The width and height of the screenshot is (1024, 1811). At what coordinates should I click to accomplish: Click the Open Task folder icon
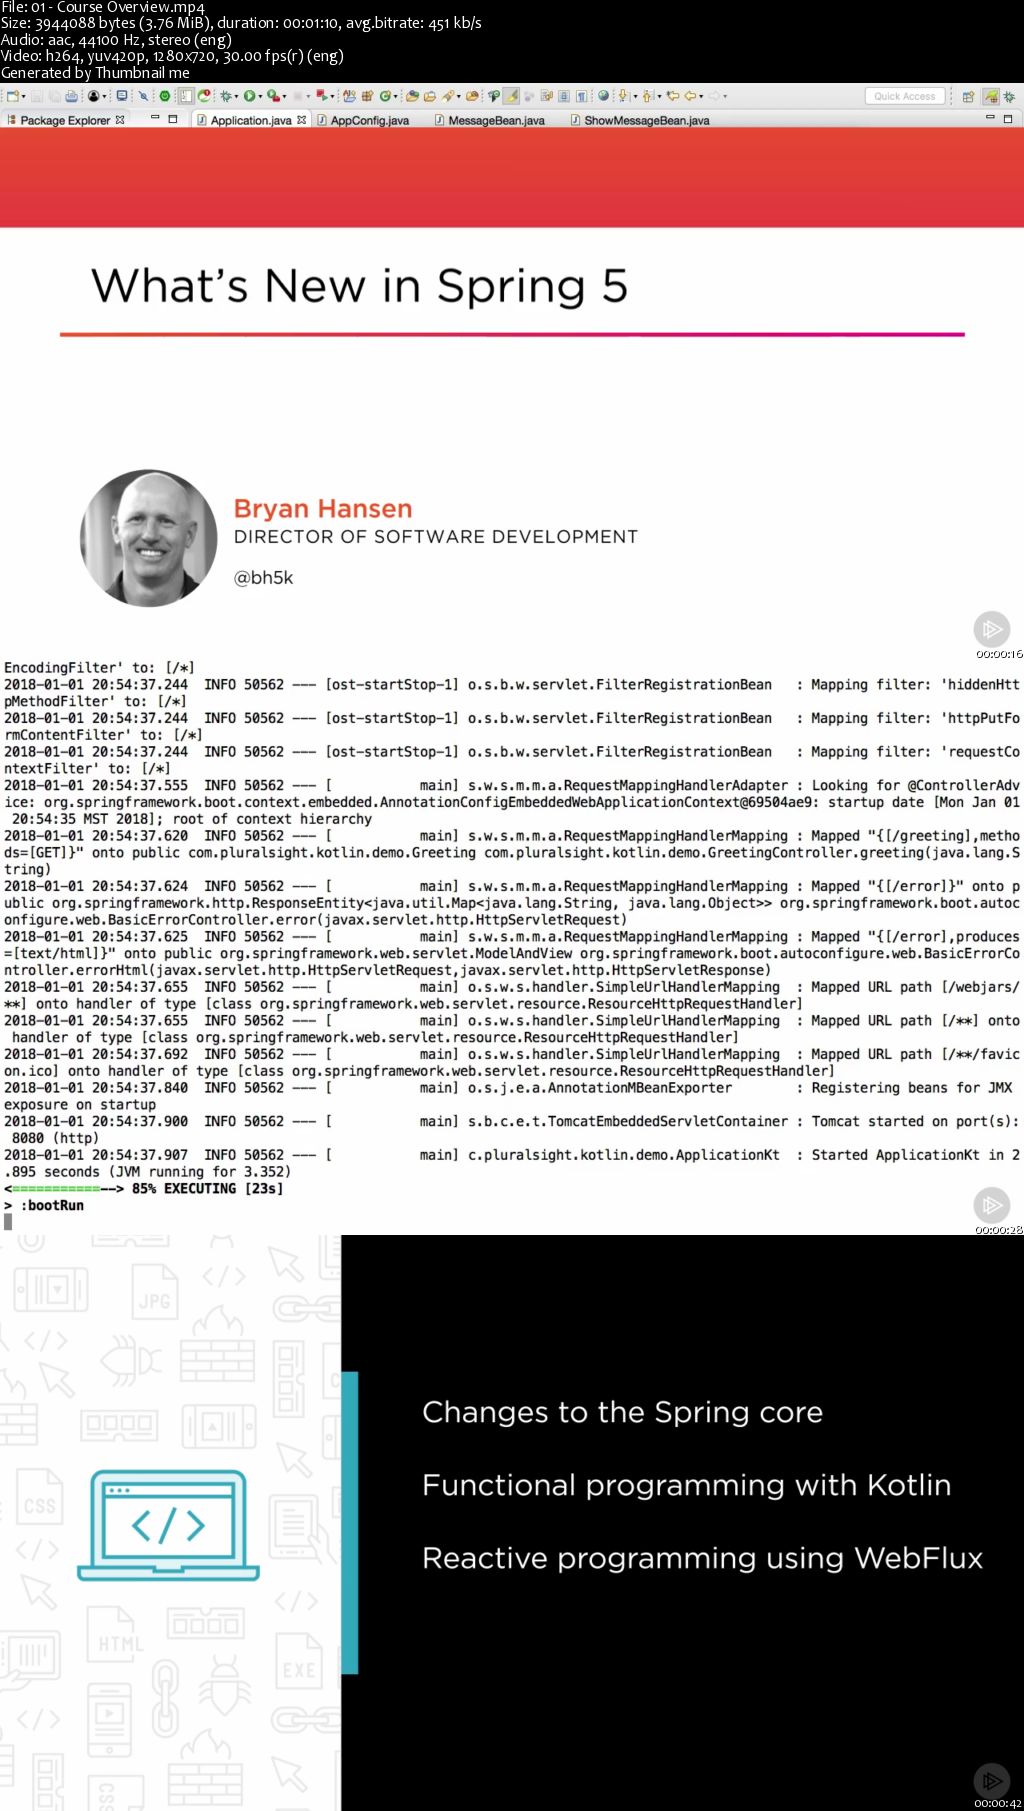coord(430,96)
